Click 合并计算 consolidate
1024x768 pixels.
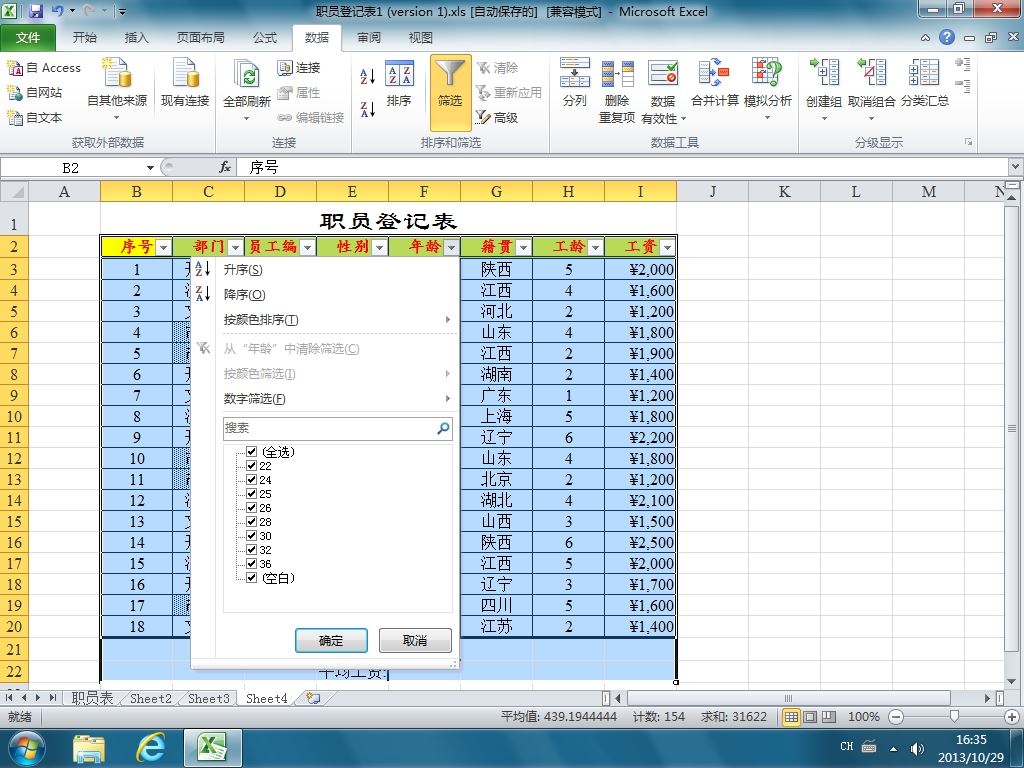714,83
